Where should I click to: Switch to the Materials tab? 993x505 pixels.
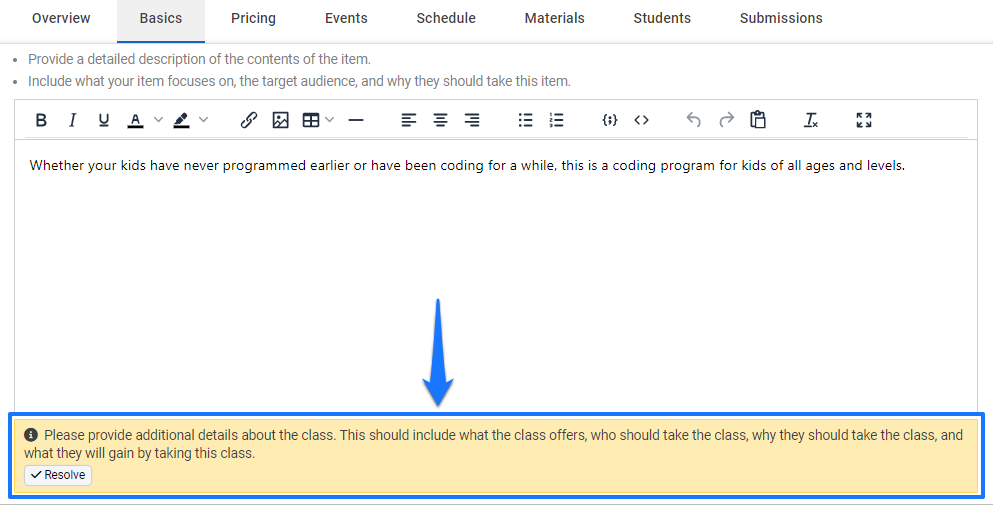[555, 18]
